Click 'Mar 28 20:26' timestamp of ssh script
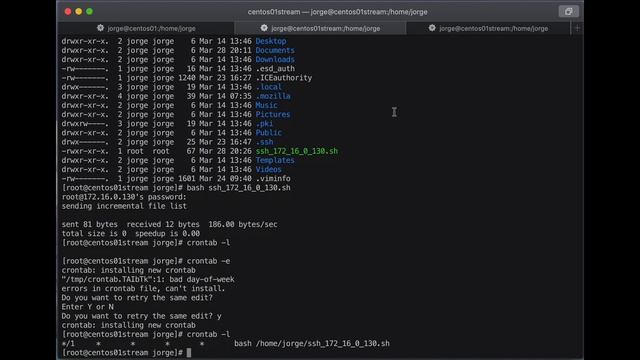This screenshot has height=360, width=640. (x=225, y=151)
